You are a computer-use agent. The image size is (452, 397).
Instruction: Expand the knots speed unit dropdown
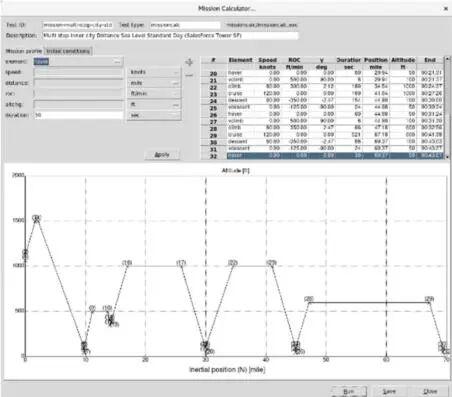[154, 72]
